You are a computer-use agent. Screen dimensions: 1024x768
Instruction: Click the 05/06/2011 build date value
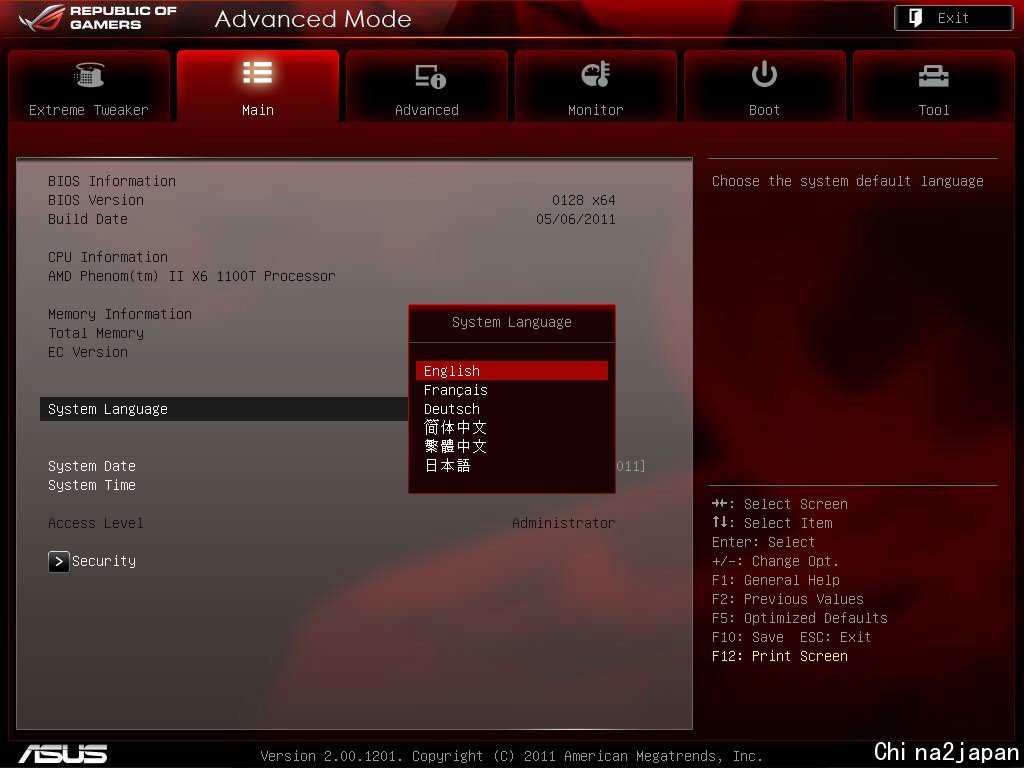tap(575, 219)
